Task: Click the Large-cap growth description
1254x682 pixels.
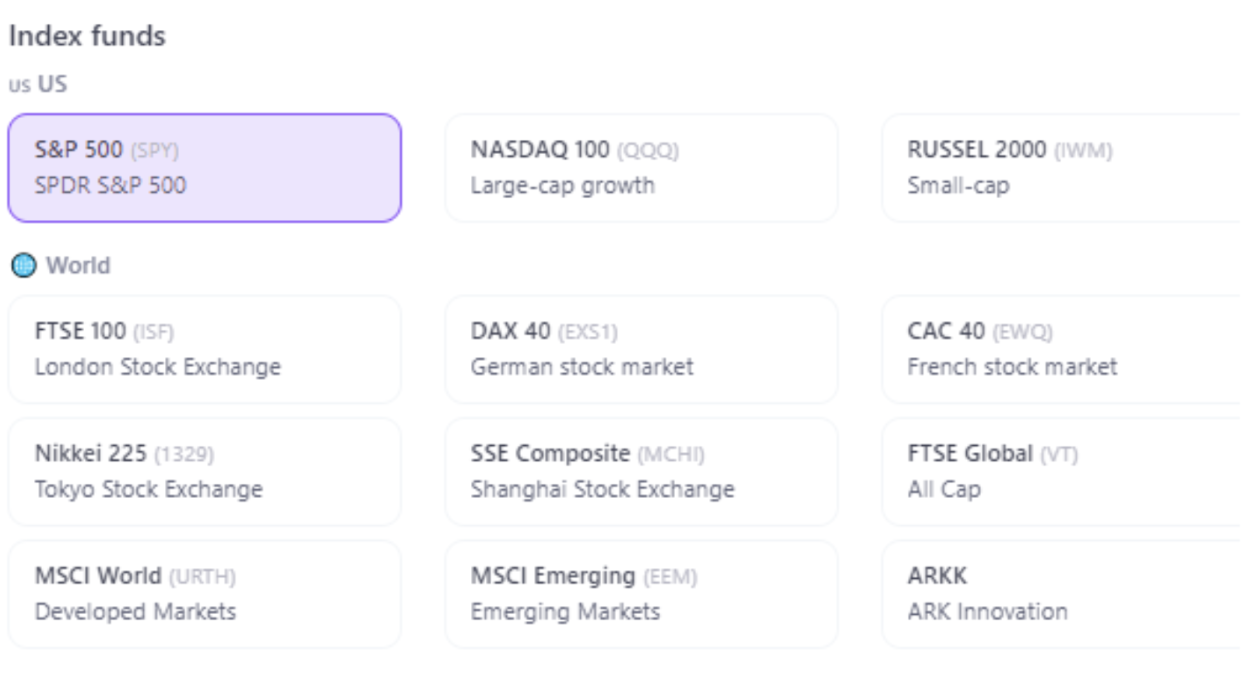Action: point(563,186)
